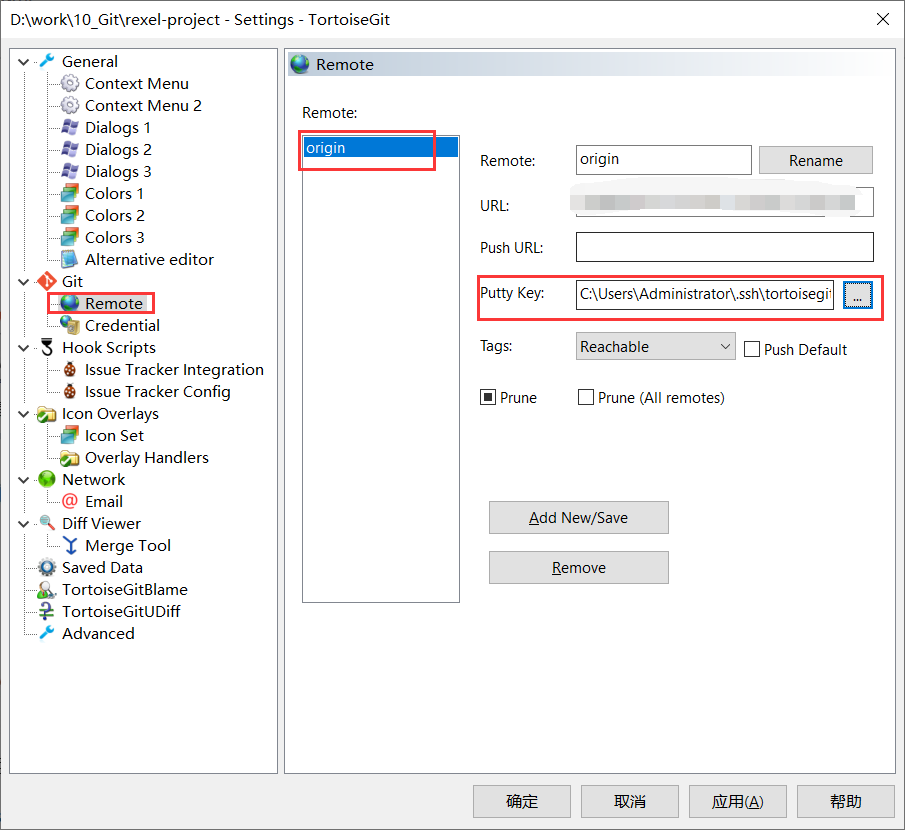Click the Credential key icon
This screenshot has height=830, width=905.
[70, 325]
